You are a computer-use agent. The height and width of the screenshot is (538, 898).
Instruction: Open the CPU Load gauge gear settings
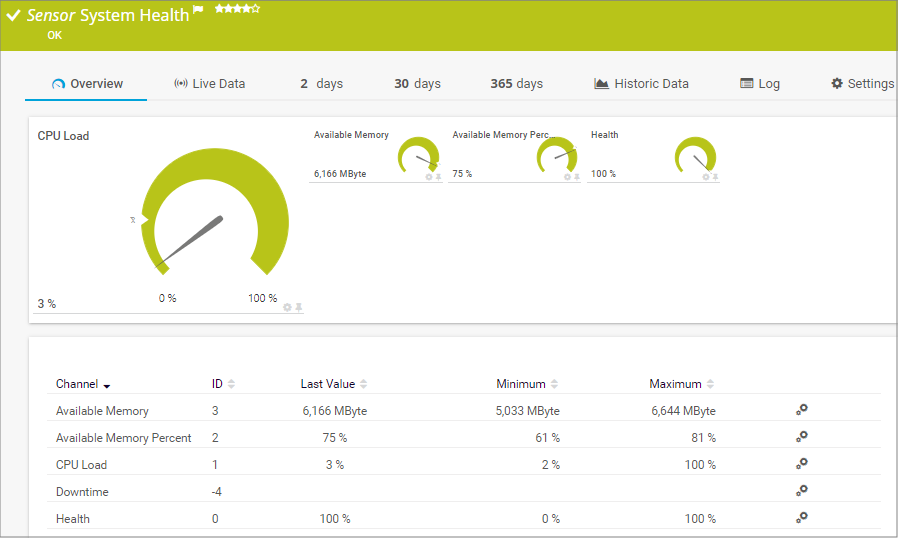click(x=287, y=307)
